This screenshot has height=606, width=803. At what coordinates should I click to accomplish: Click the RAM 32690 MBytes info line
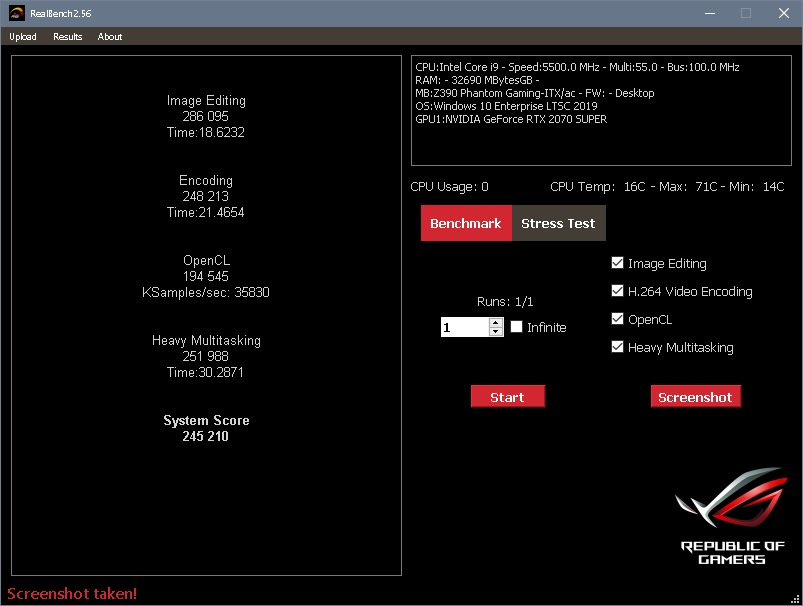coord(477,80)
